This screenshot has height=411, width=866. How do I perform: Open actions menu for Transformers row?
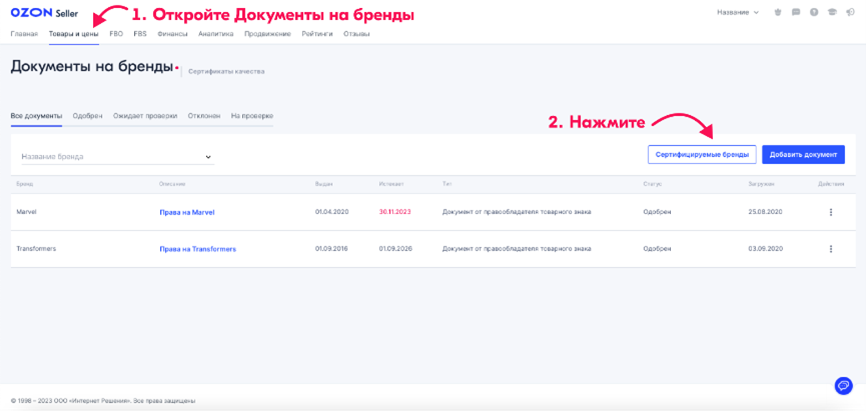830,248
